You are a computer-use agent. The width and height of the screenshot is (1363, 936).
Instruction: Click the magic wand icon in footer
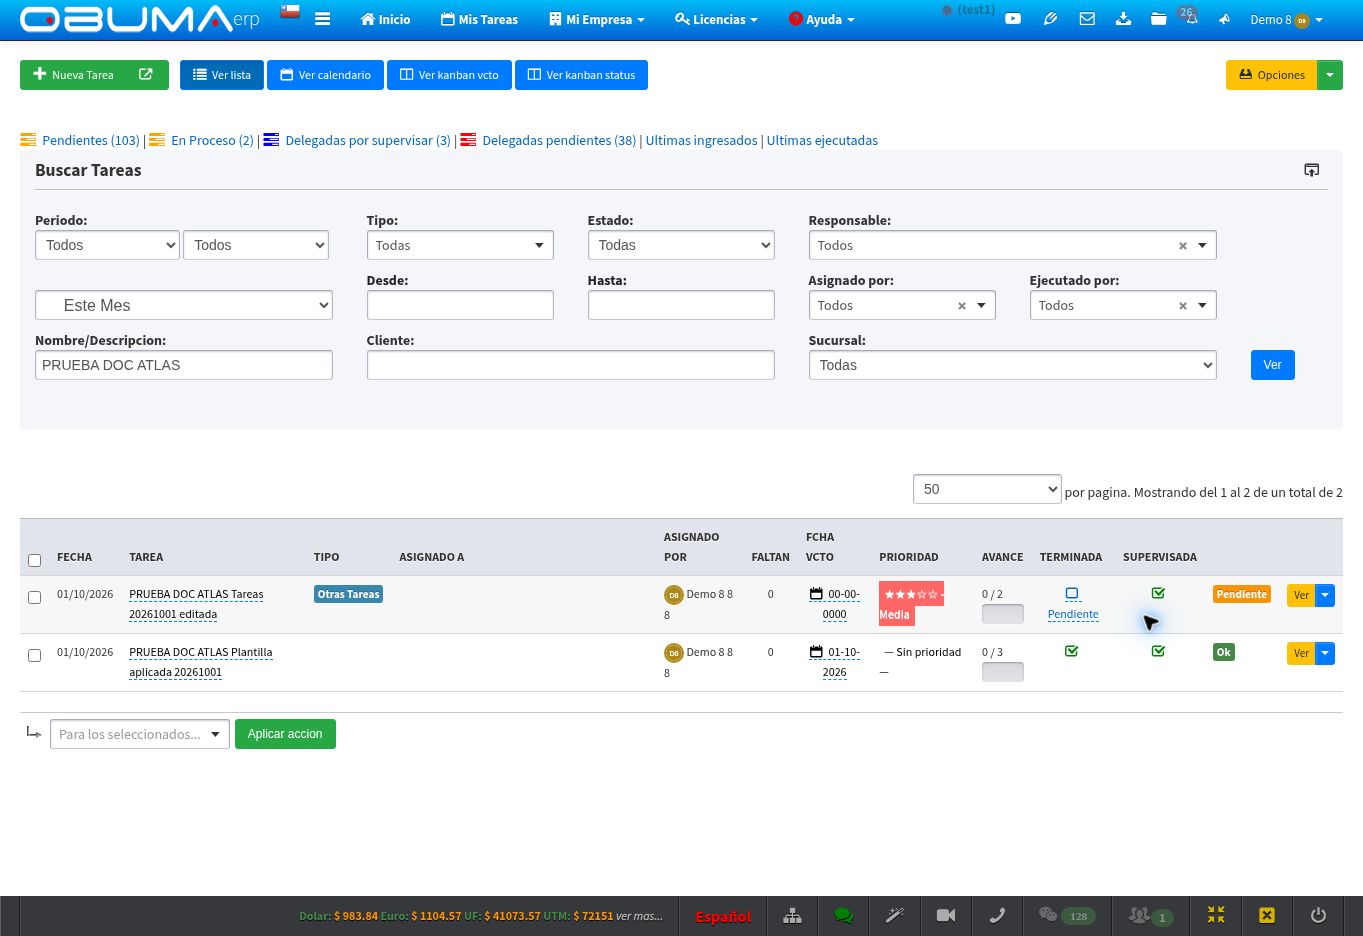pyautogui.click(x=895, y=915)
